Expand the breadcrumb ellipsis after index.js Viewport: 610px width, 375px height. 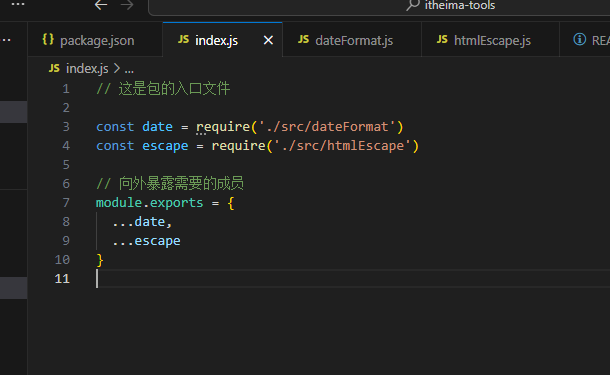click(129, 70)
